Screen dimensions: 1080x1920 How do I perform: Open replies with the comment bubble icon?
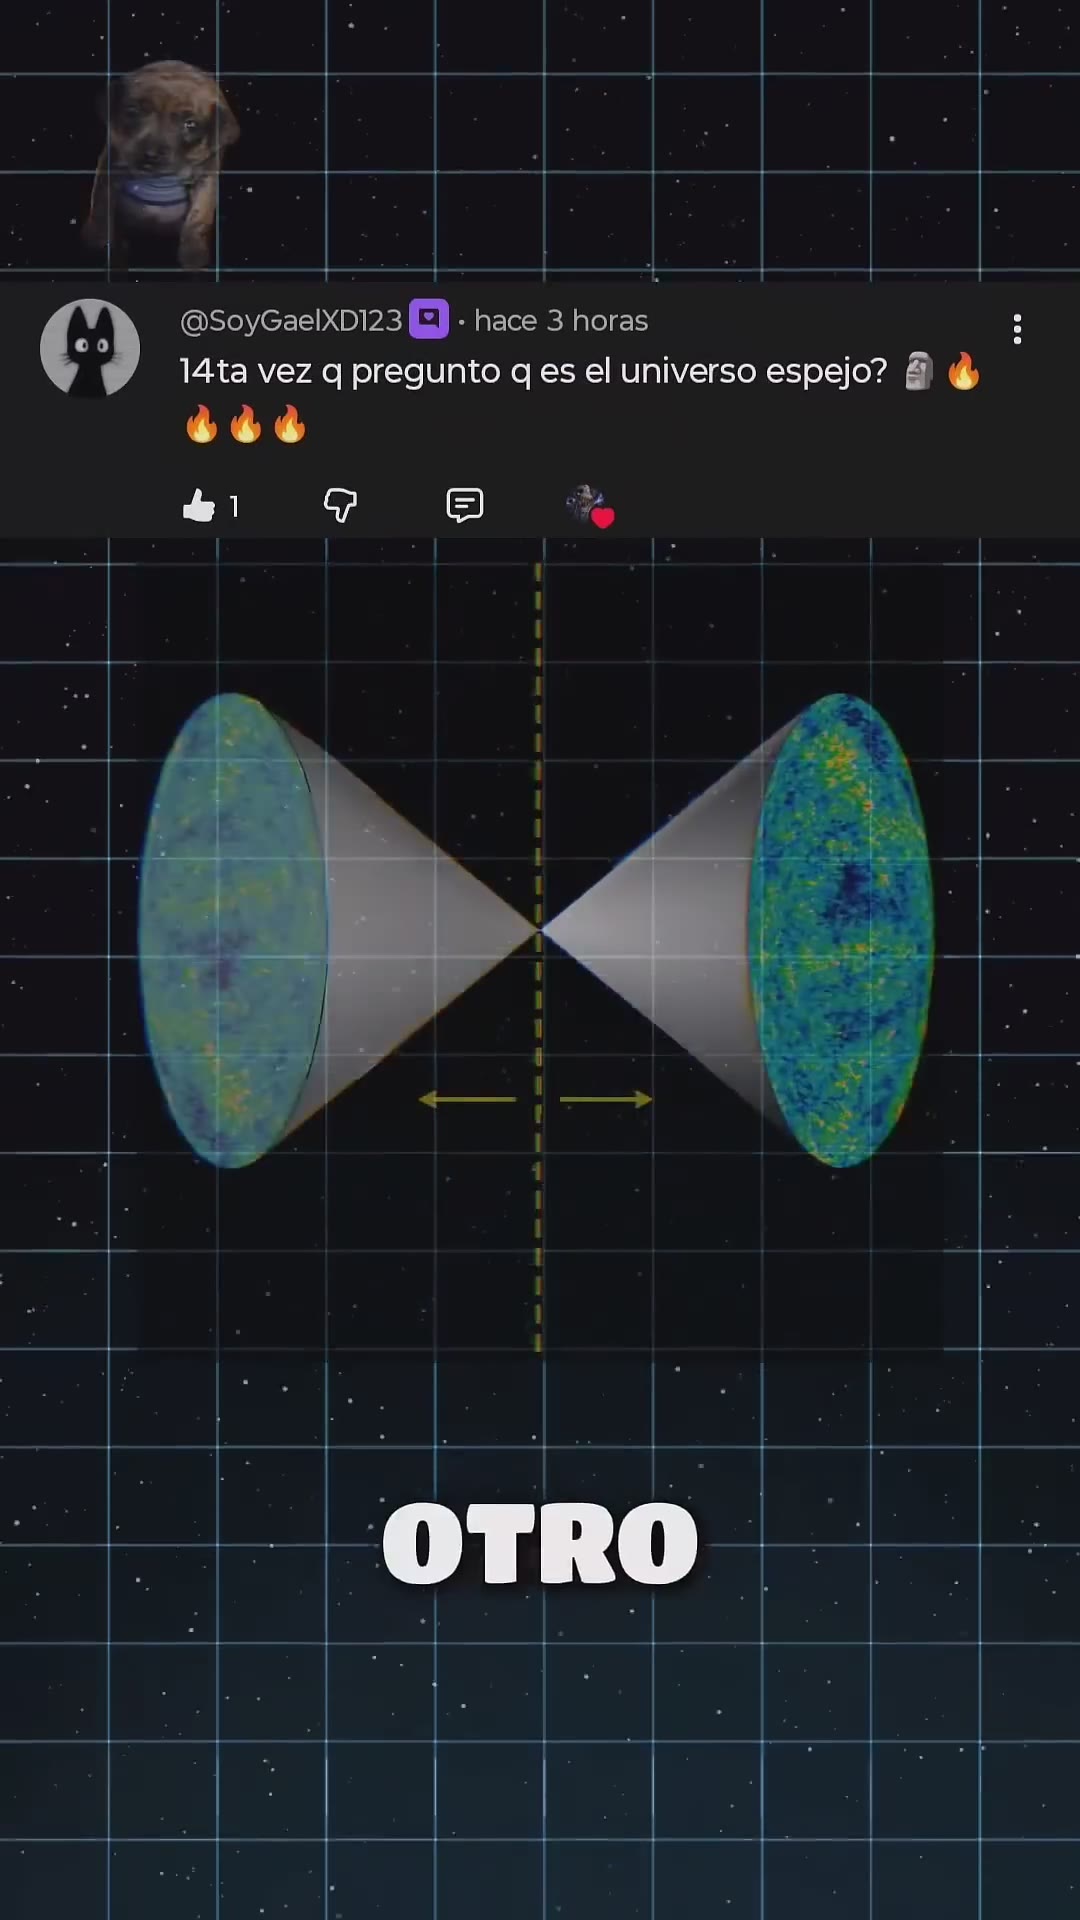click(x=465, y=505)
